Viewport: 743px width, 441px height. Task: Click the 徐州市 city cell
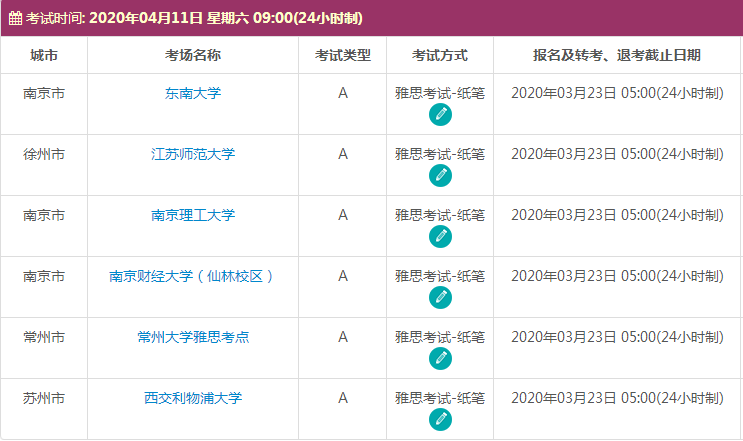pos(44,154)
